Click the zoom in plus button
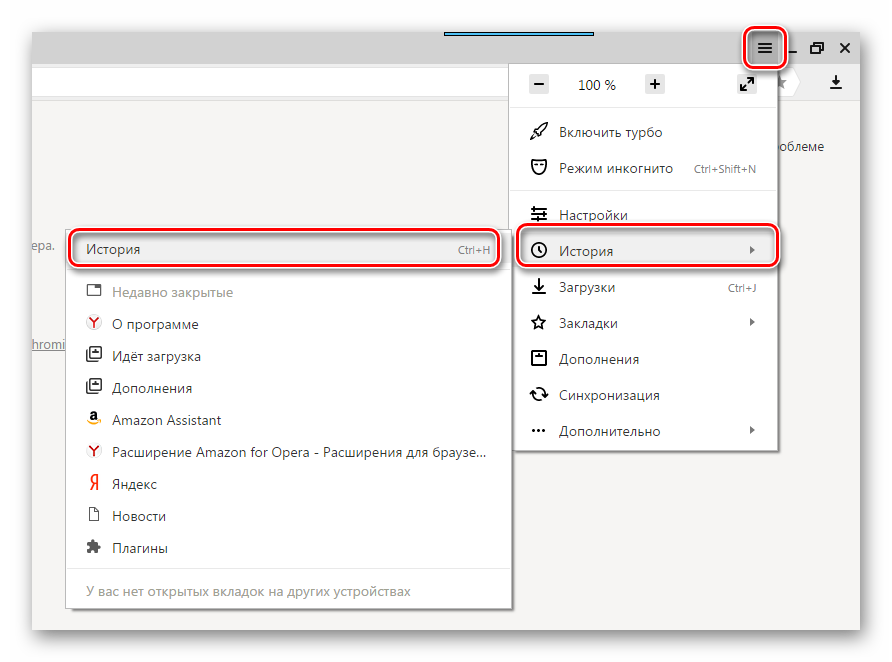 point(655,85)
